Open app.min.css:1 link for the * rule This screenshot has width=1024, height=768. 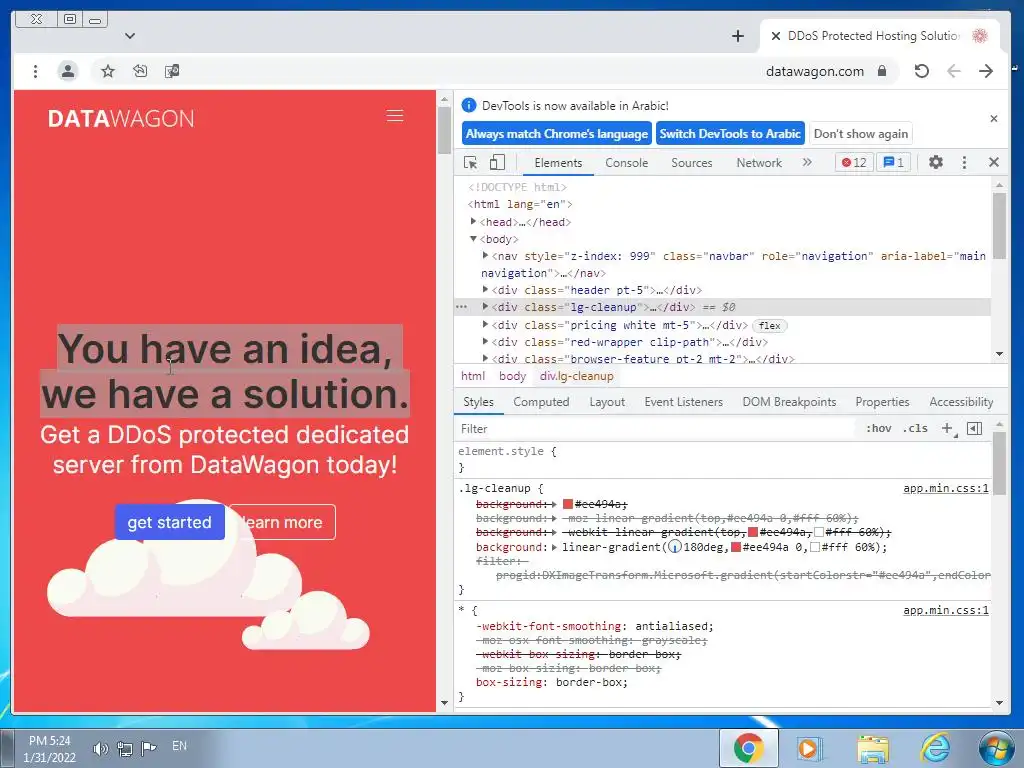pyautogui.click(x=946, y=610)
